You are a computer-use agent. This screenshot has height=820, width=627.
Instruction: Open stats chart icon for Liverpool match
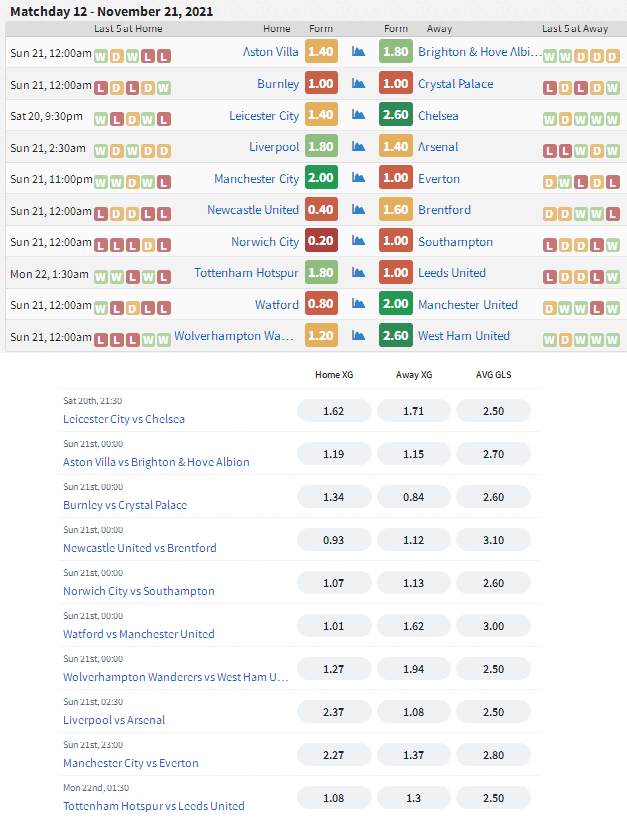(x=358, y=146)
